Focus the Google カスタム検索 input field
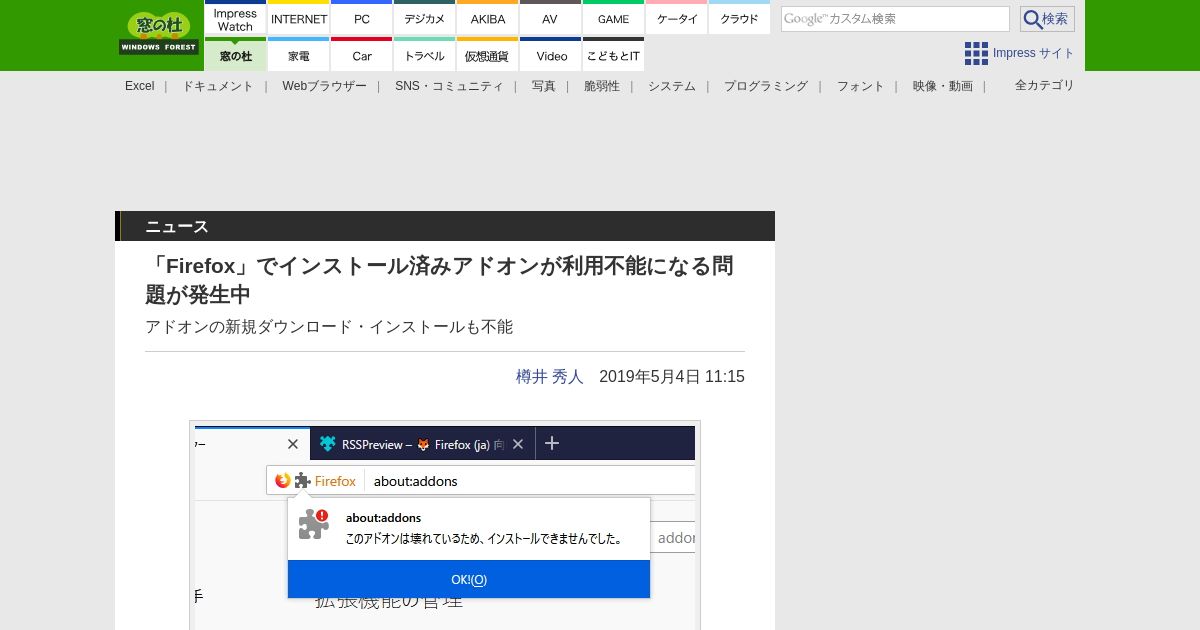Viewport: 1200px width, 630px height. tap(895, 19)
